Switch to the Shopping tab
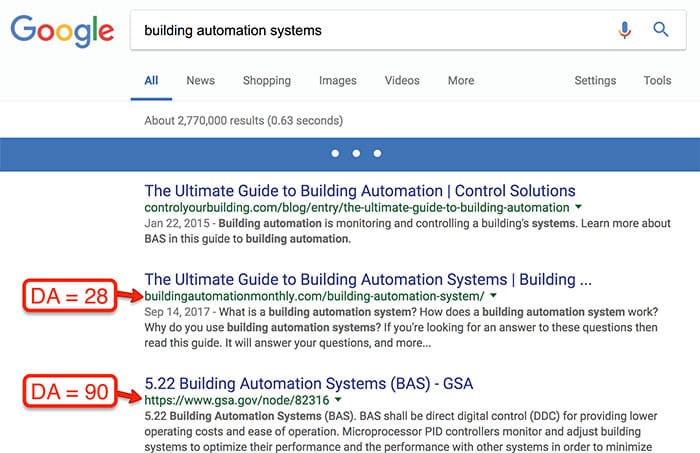Screen dimensions: 700x453 coord(267,81)
